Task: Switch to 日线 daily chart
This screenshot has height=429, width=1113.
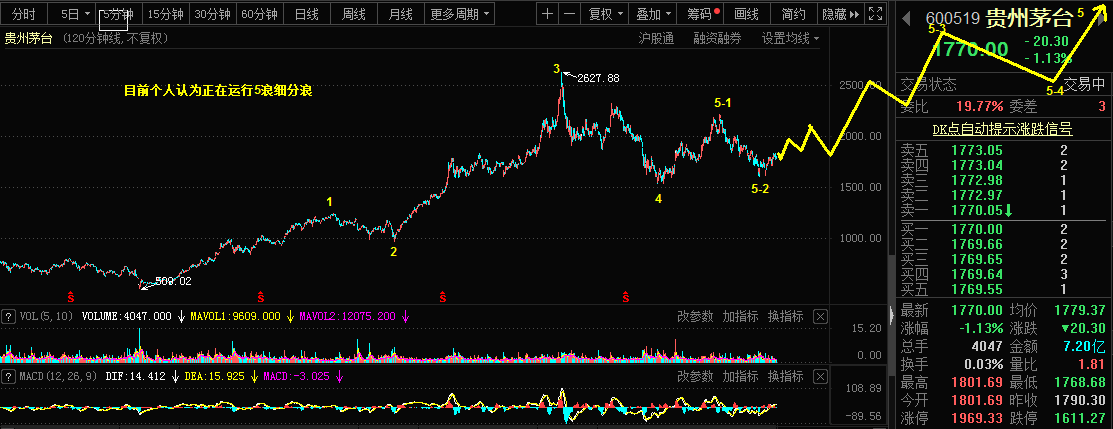Action: (306, 13)
